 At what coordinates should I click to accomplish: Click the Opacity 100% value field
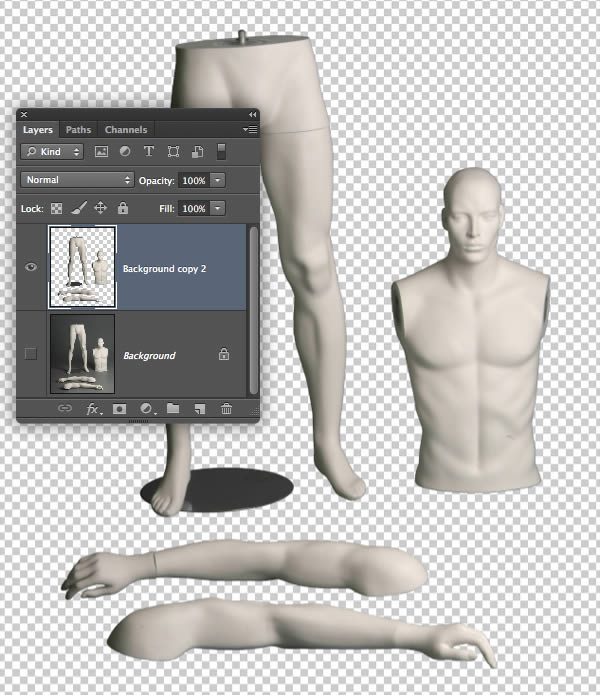[194, 180]
